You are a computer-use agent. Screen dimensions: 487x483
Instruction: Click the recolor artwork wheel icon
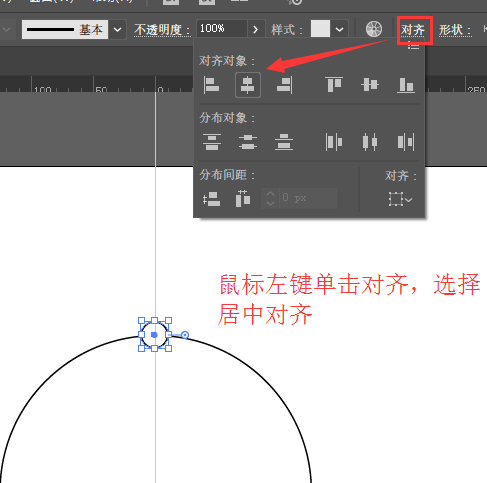click(x=374, y=29)
